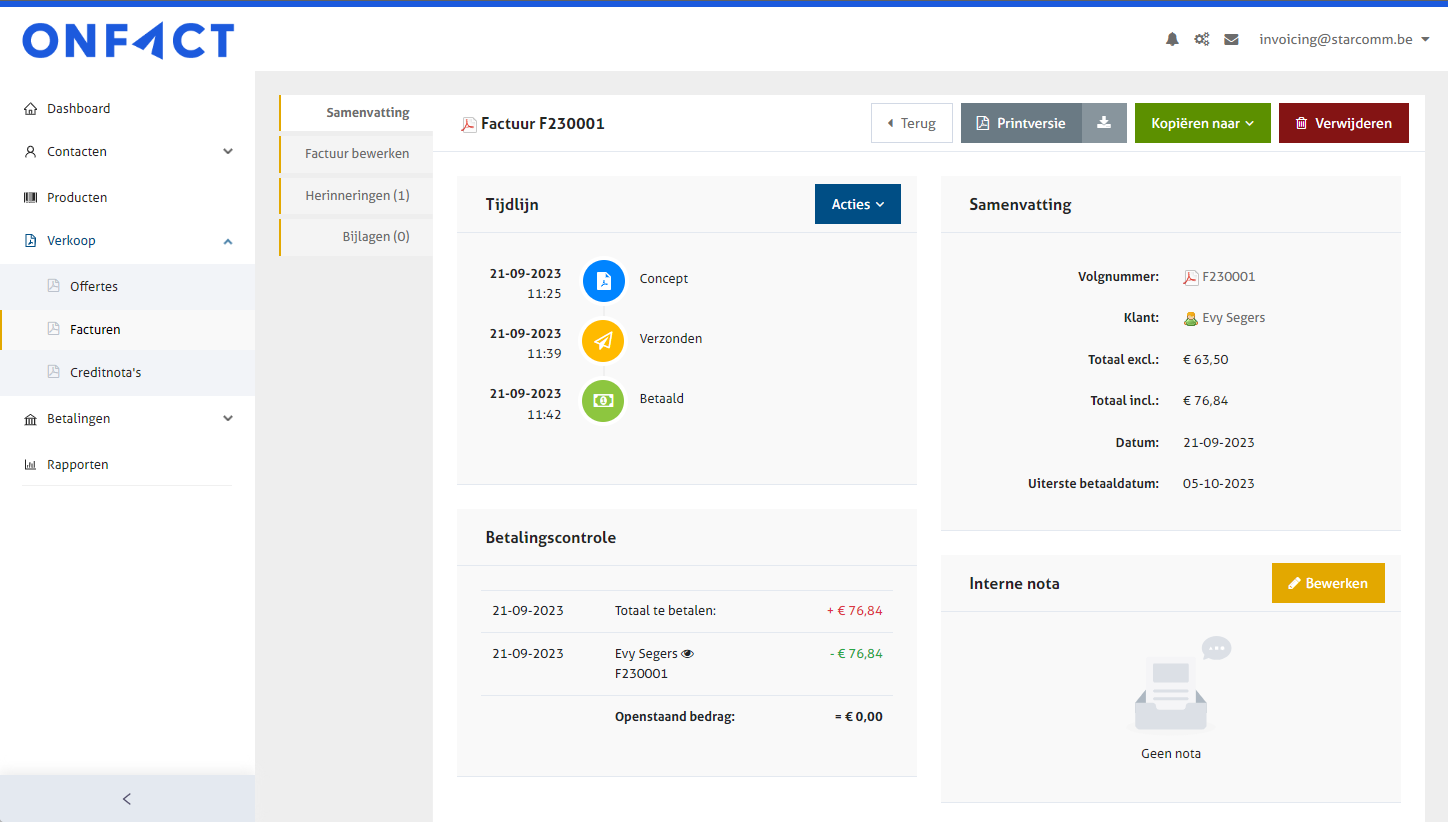The width and height of the screenshot is (1448, 822).
Task: Click the download icon beside Printversie
Action: coord(1104,123)
